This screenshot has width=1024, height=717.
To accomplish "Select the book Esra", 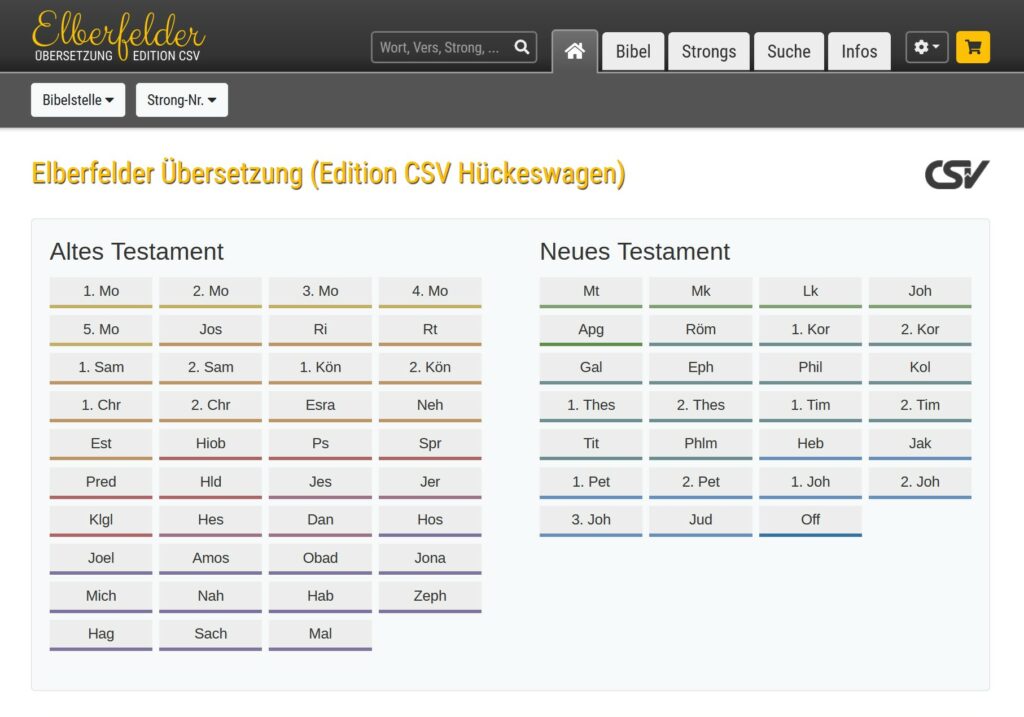I will pos(320,406).
